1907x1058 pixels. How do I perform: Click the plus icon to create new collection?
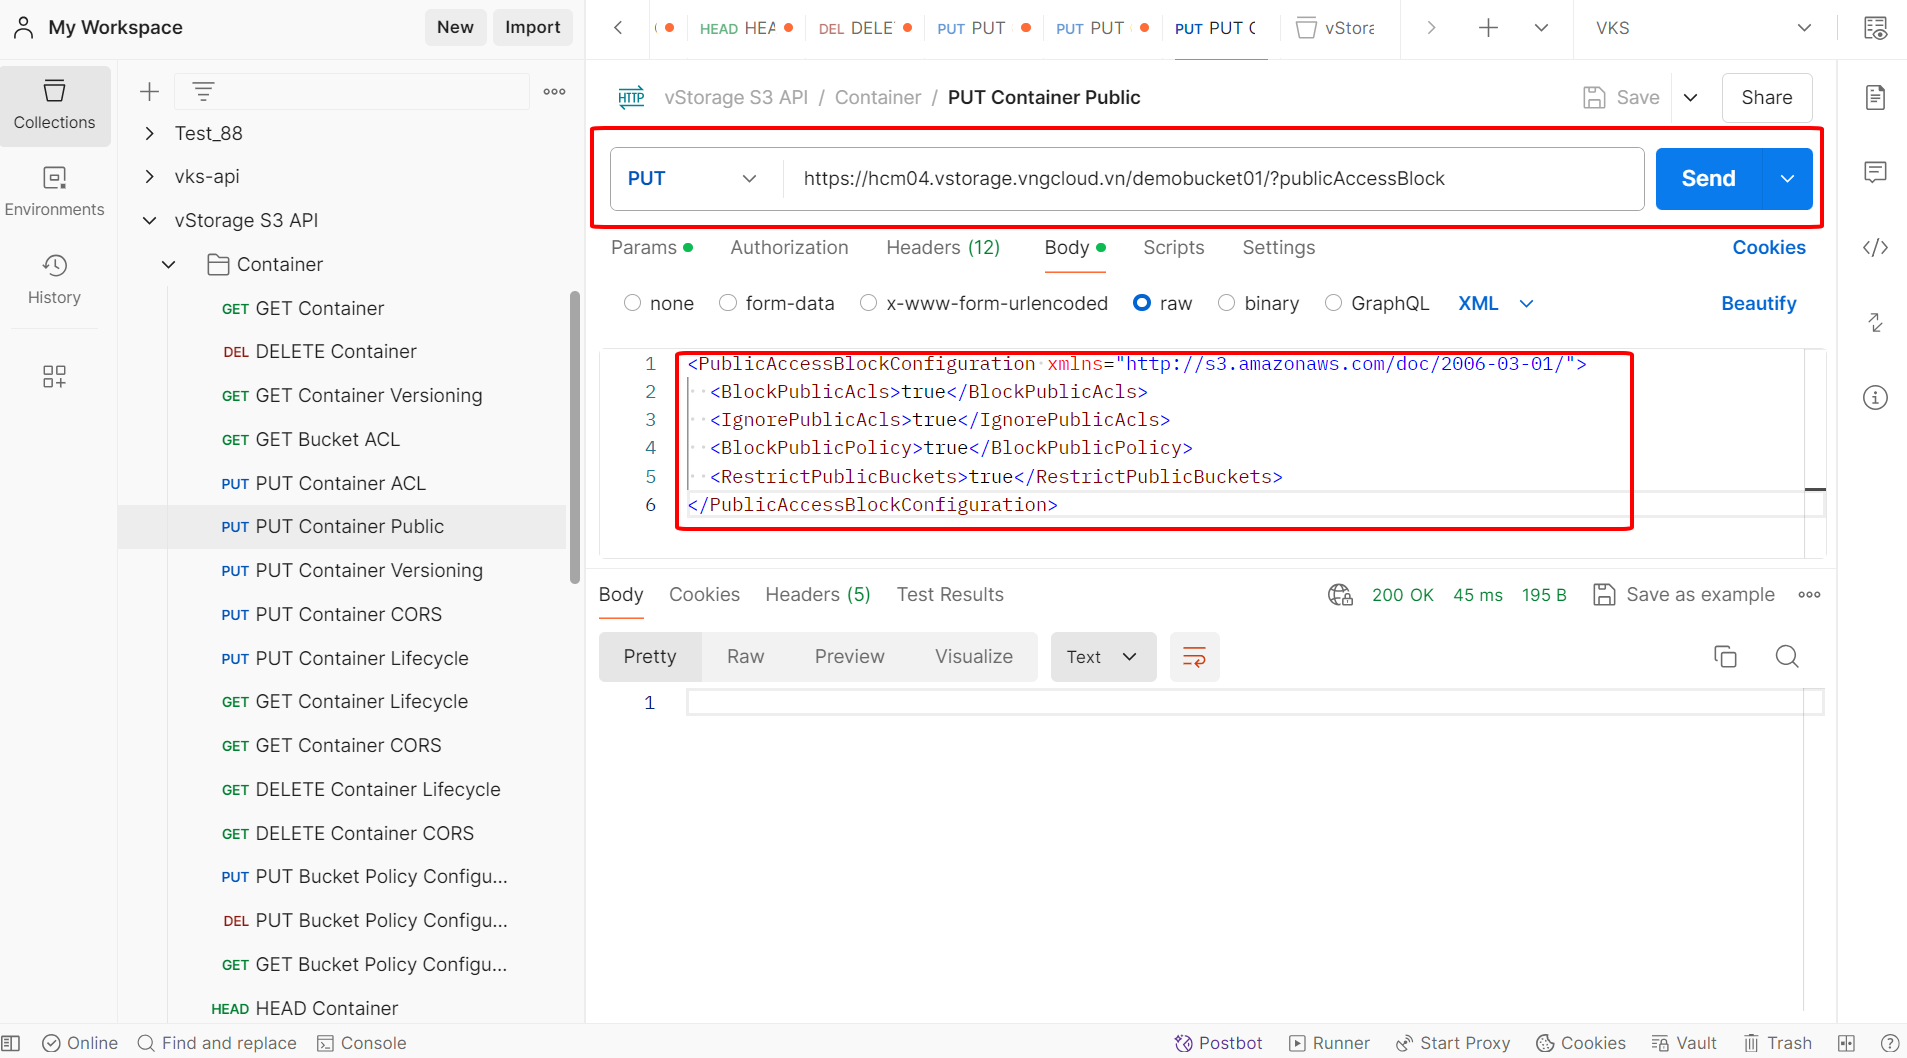coord(149,92)
